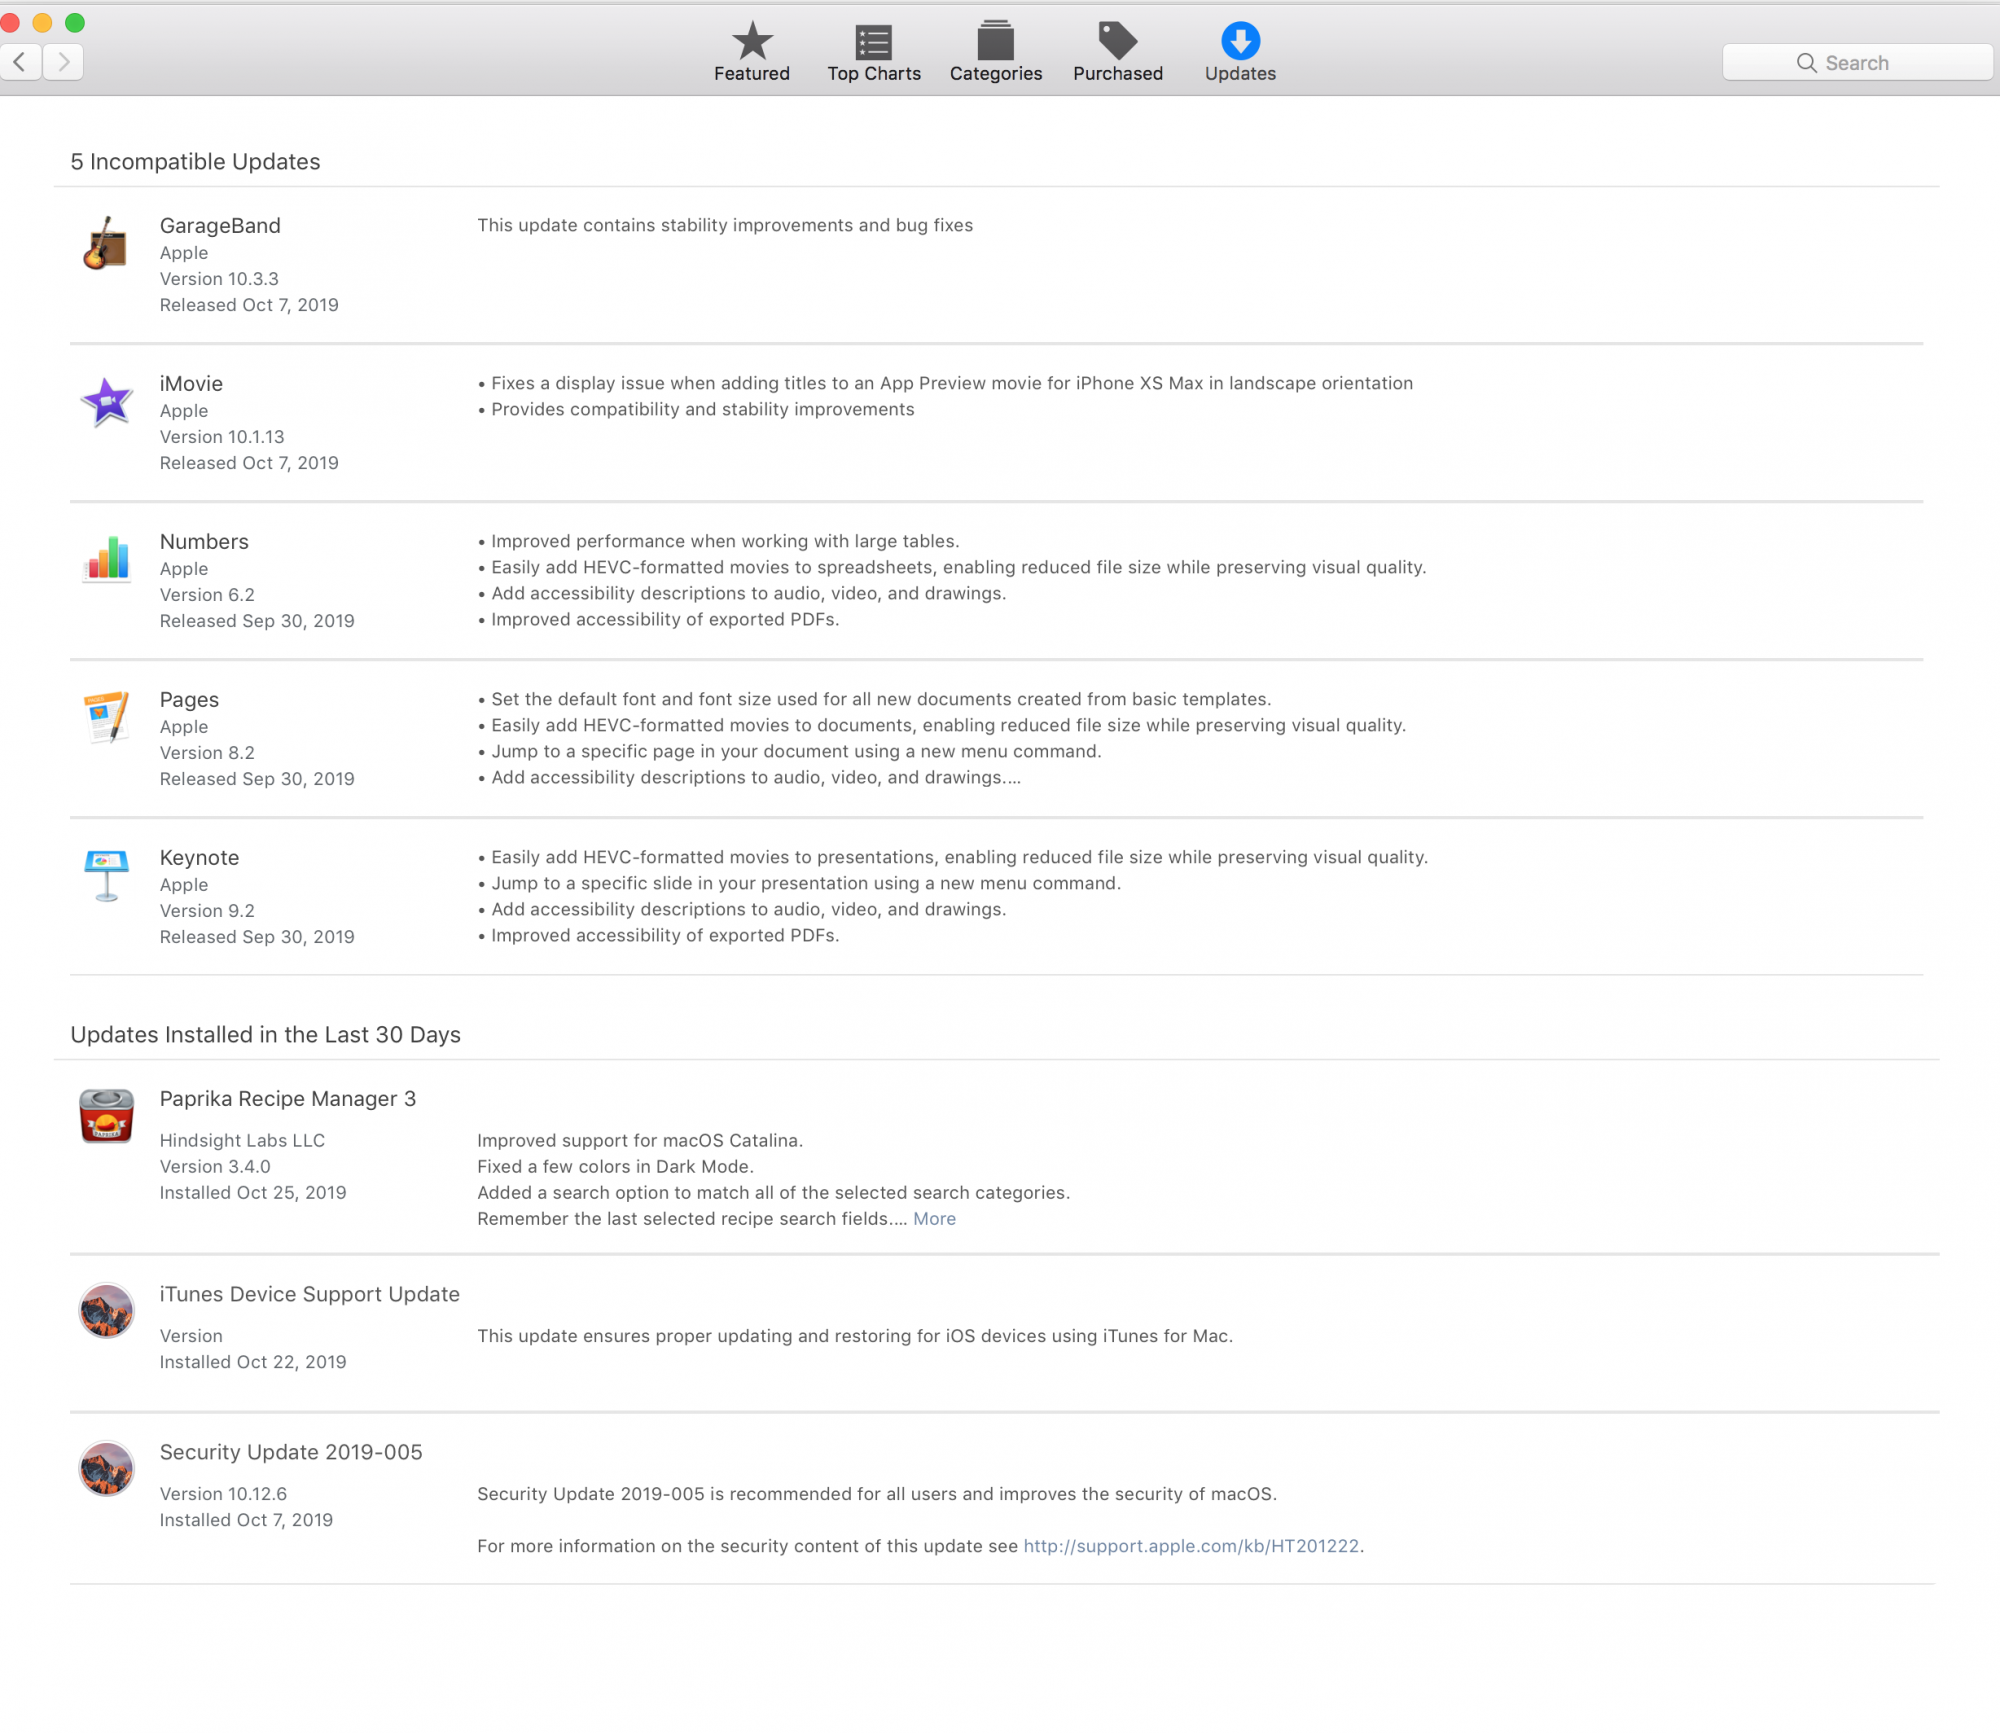Click the magnifier icon in Search
The width and height of the screenshot is (2000, 1733).
point(1806,63)
